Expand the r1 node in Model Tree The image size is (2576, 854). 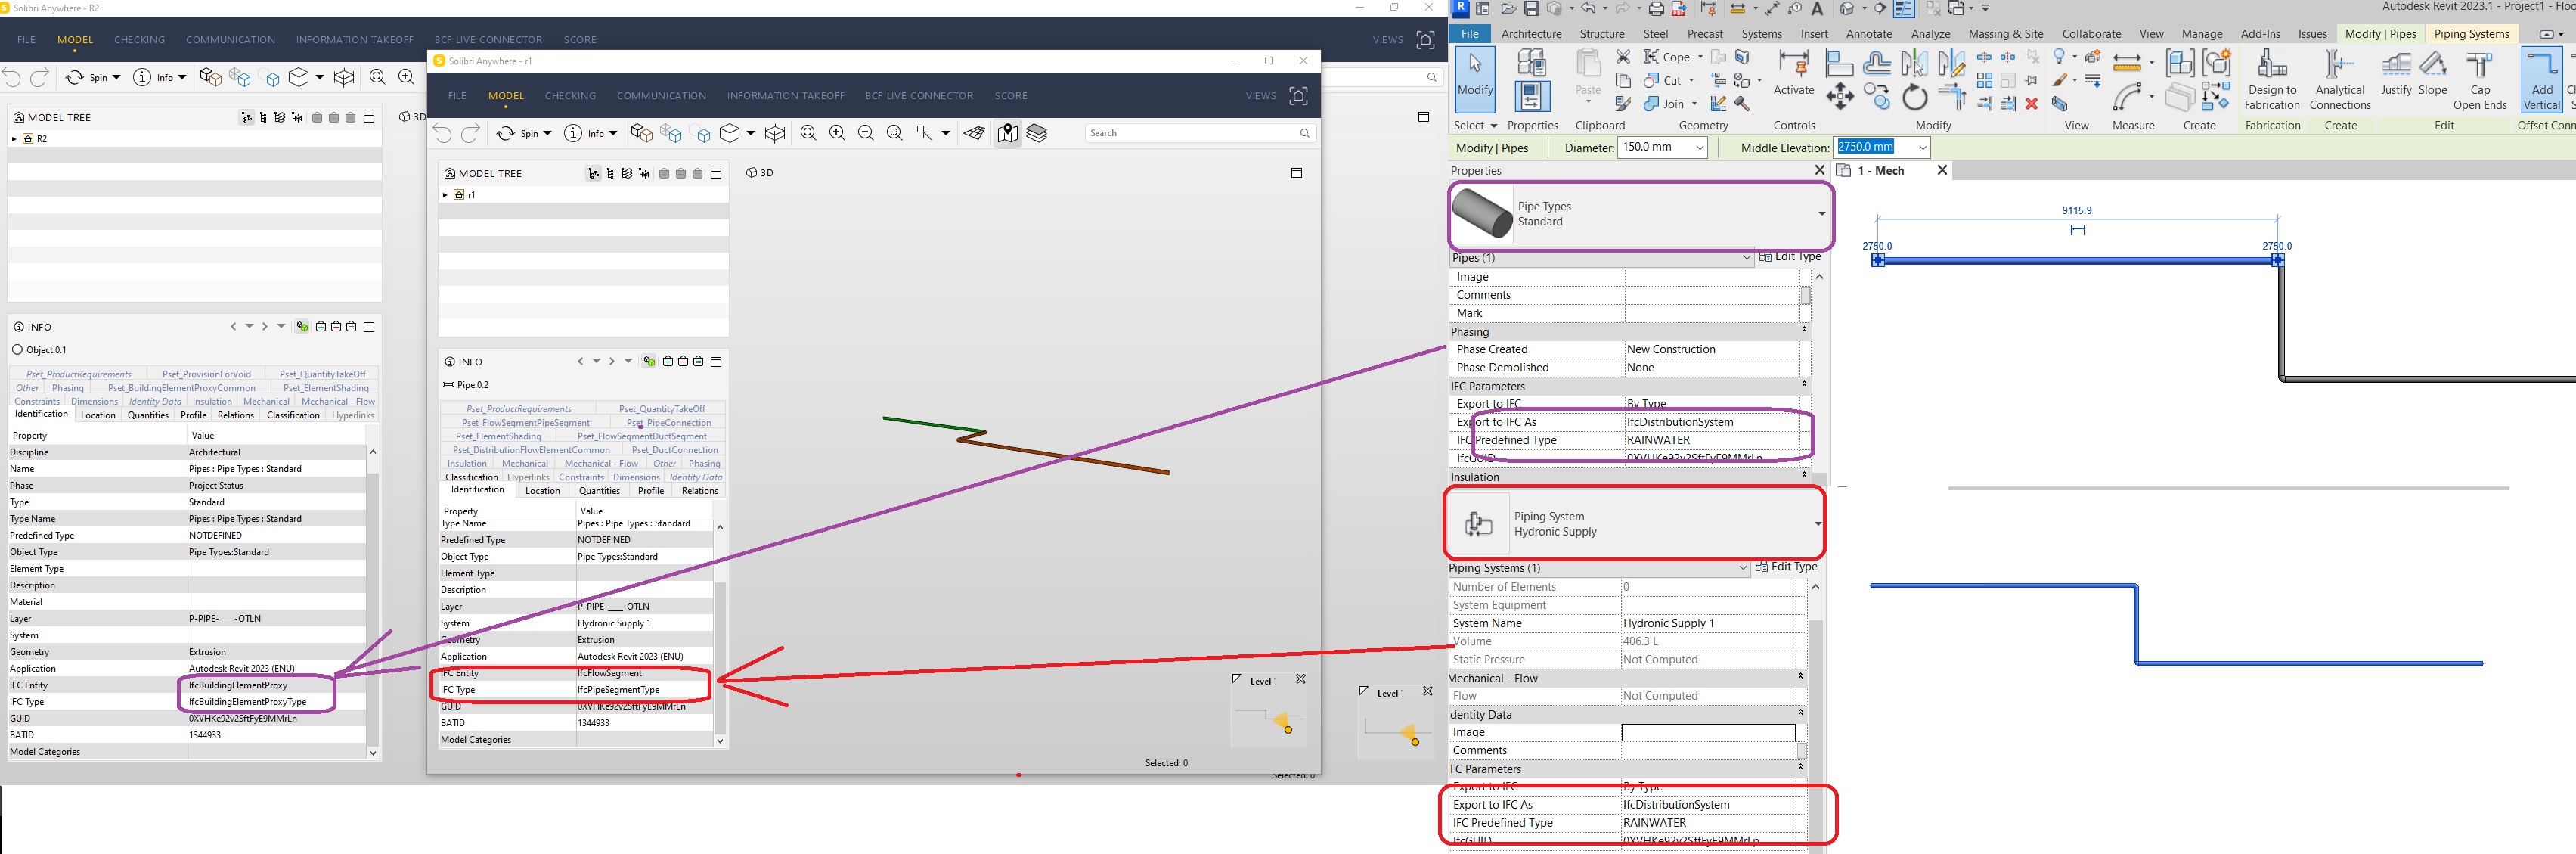pyautogui.click(x=445, y=195)
